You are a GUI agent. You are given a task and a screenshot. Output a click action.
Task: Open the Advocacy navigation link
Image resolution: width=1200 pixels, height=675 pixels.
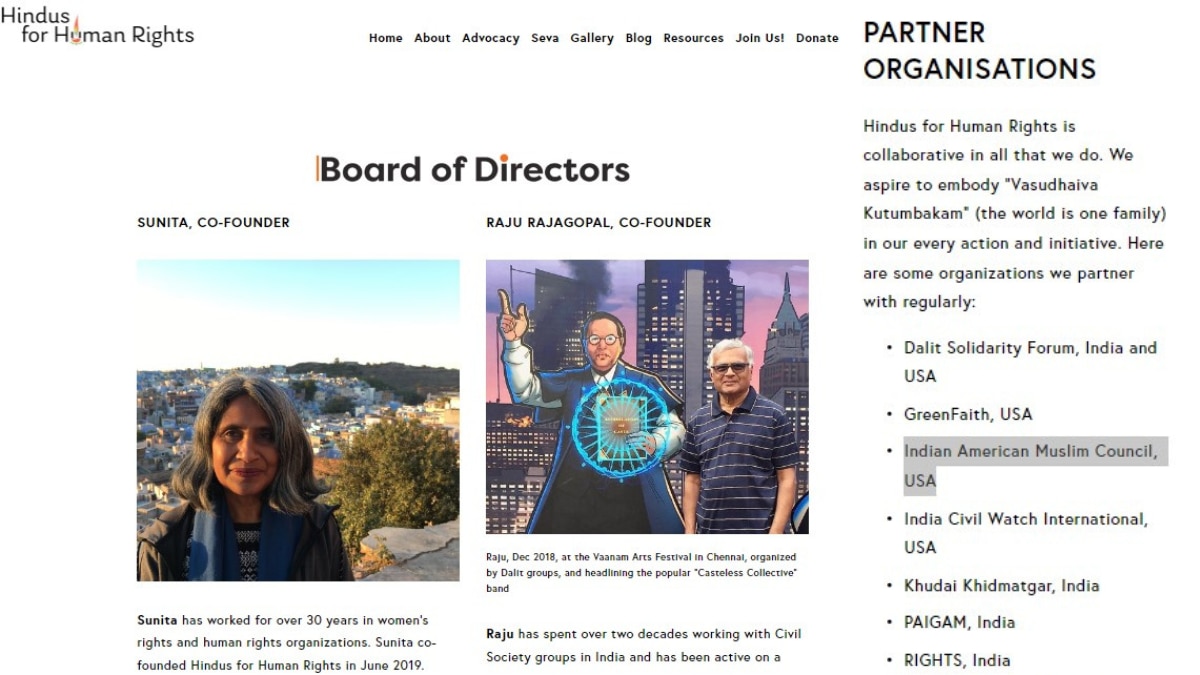click(490, 38)
